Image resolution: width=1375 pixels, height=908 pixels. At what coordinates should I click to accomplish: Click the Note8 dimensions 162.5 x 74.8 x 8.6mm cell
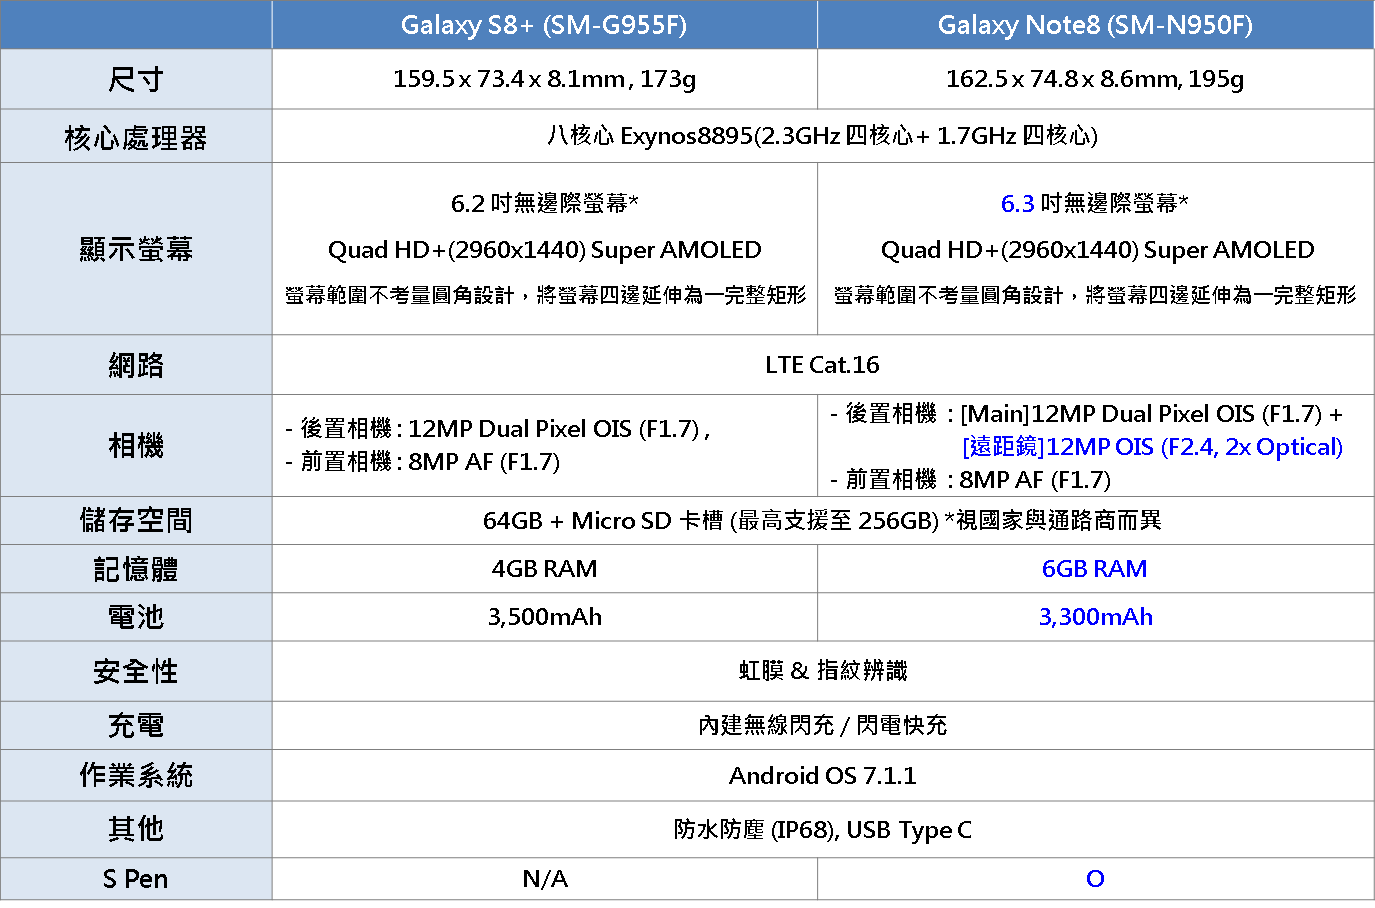coord(1095,79)
